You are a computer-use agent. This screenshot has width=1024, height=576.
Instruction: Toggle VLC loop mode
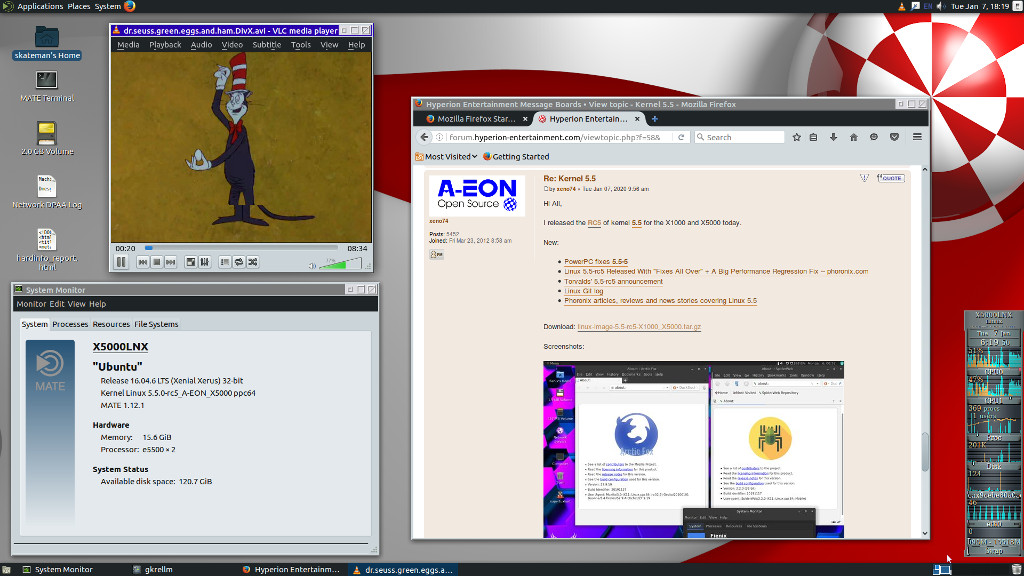tap(239, 262)
